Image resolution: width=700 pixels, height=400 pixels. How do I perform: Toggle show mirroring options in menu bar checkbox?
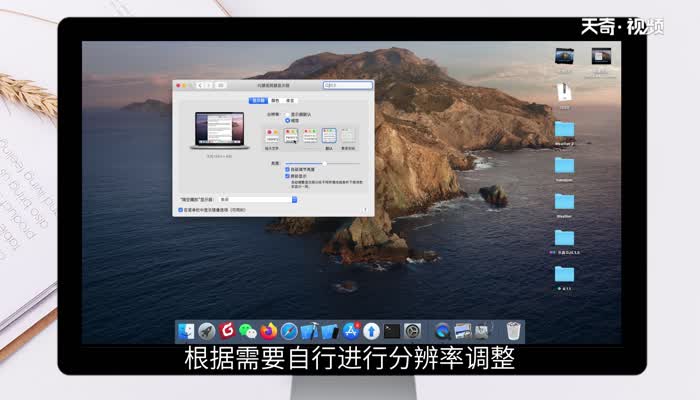(x=181, y=210)
